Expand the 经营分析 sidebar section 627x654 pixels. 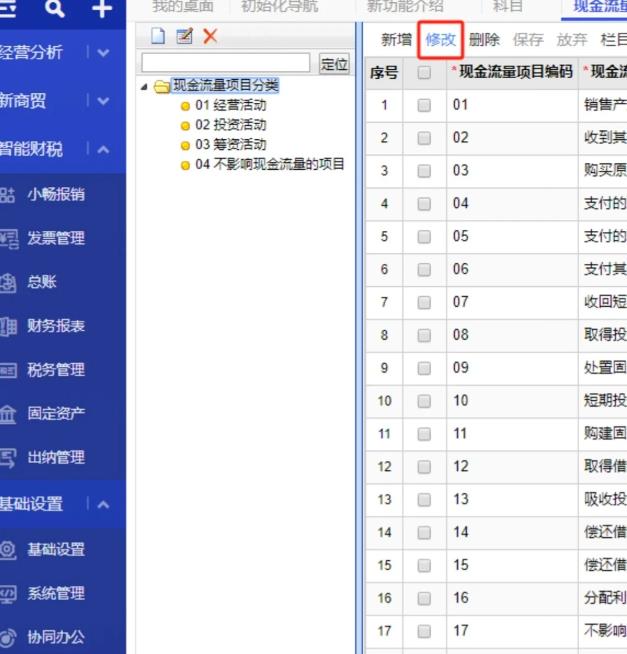[104, 52]
